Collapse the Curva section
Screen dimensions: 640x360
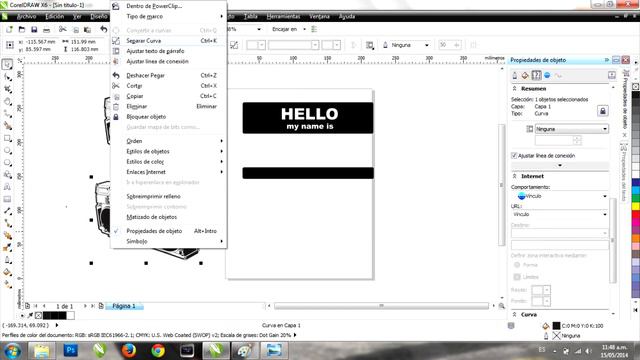click(x=514, y=315)
